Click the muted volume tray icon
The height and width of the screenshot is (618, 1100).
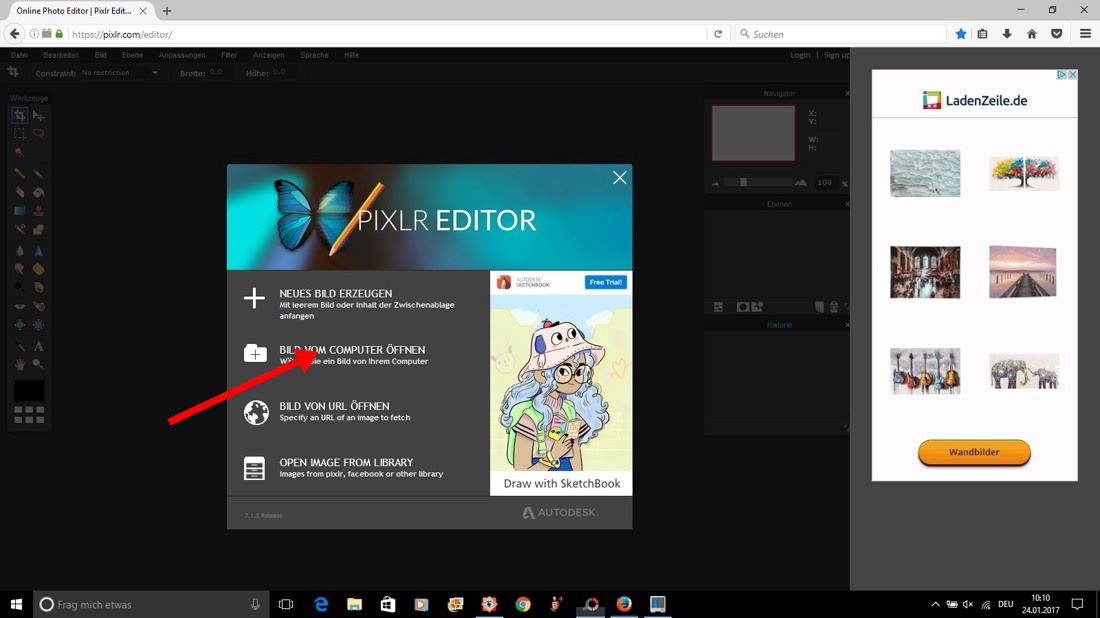(968, 604)
